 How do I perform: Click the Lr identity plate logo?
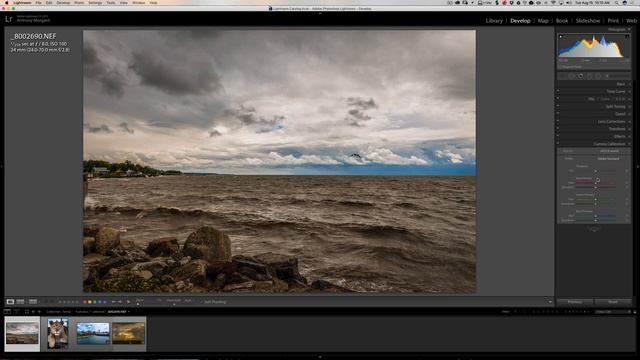pos(9,19)
